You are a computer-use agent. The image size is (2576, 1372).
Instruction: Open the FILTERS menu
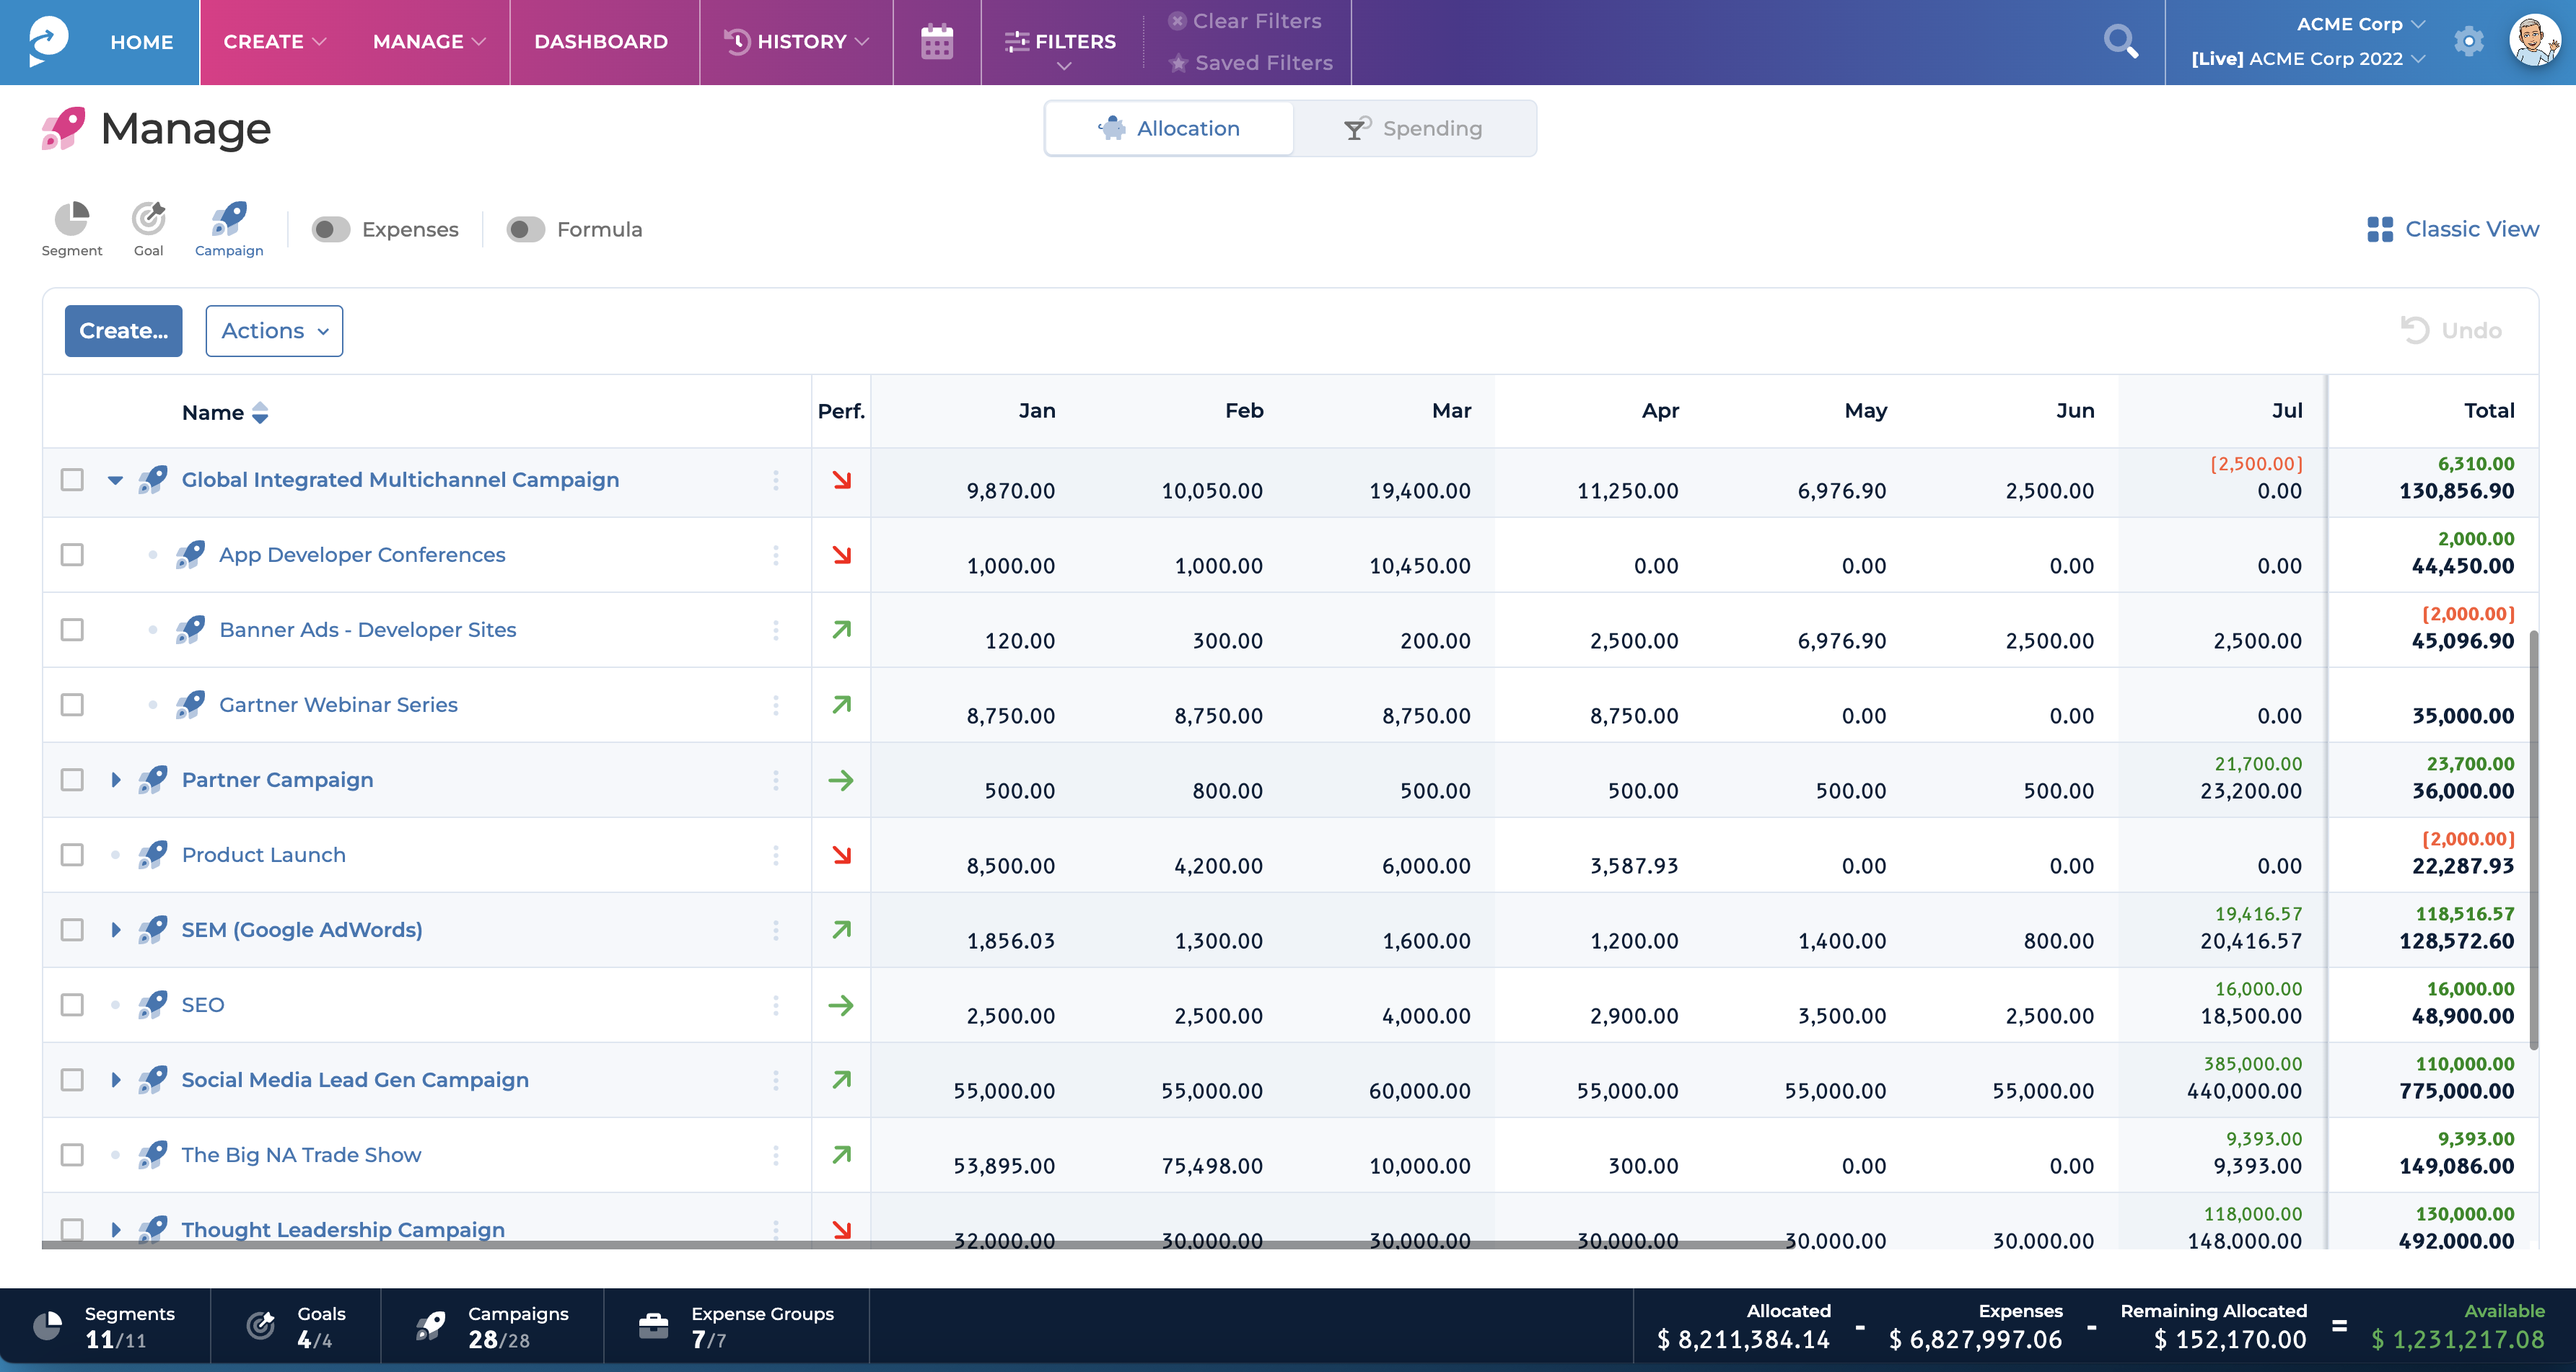tap(1060, 48)
